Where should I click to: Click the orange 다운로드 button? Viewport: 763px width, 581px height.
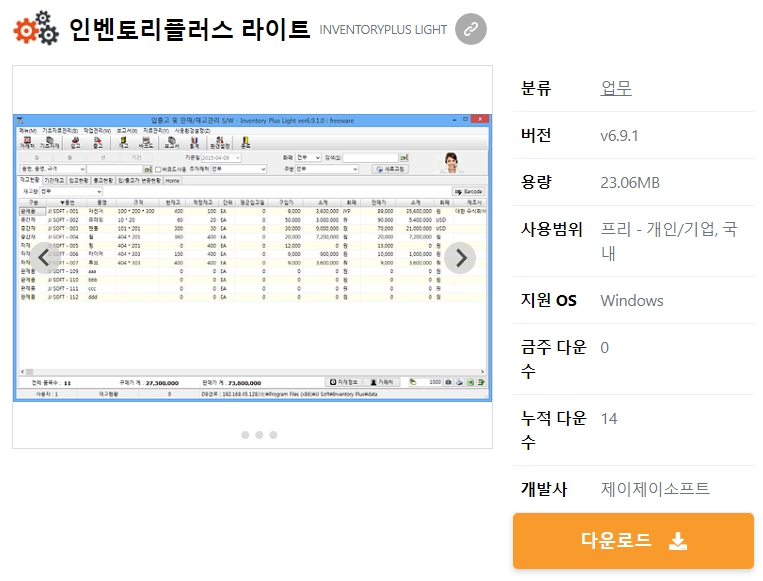pyautogui.click(x=633, y=541)
